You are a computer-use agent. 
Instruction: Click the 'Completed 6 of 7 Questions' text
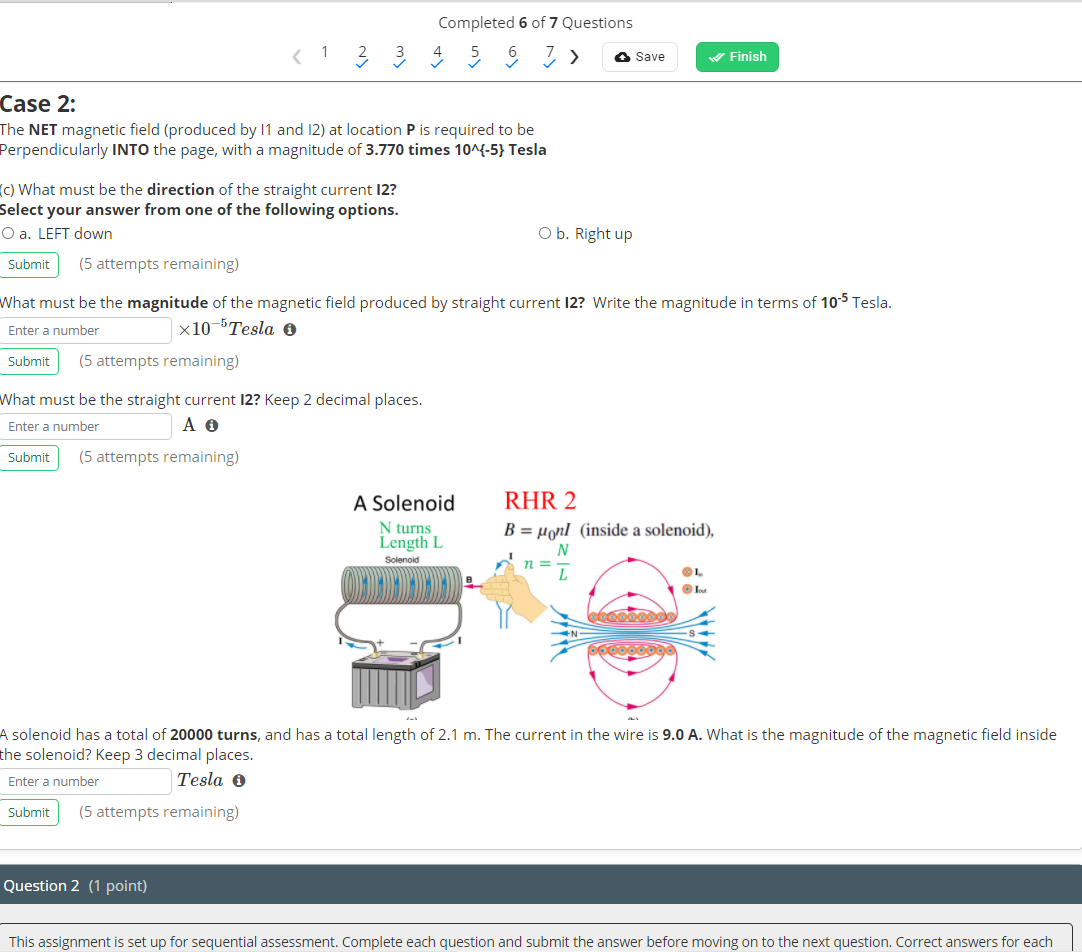(535, 23)
